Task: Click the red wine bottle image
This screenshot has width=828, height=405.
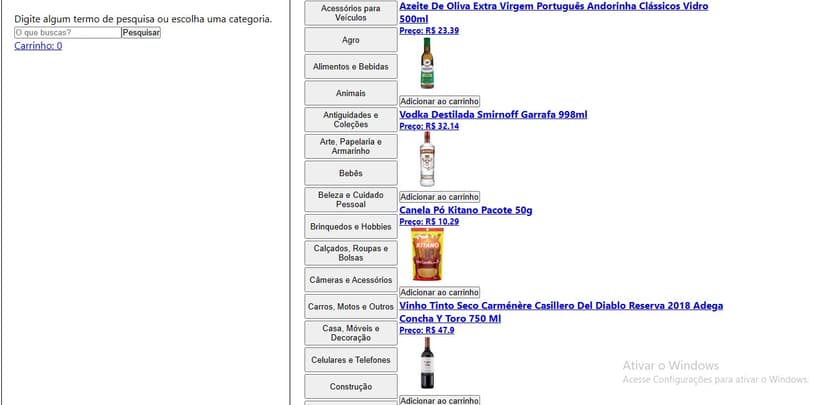Action: [x=427, y=363]
